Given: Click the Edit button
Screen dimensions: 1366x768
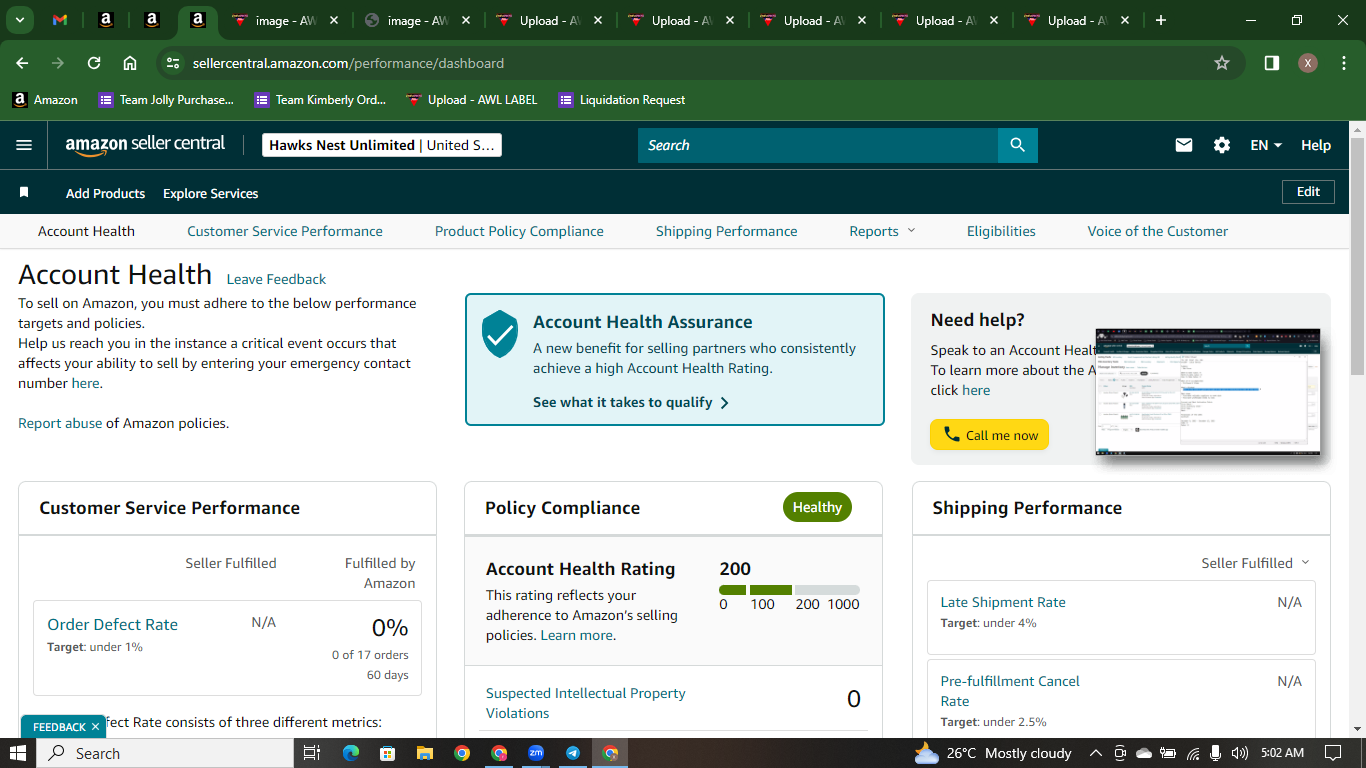Looking at the screenshot, I should [1308, 192].
